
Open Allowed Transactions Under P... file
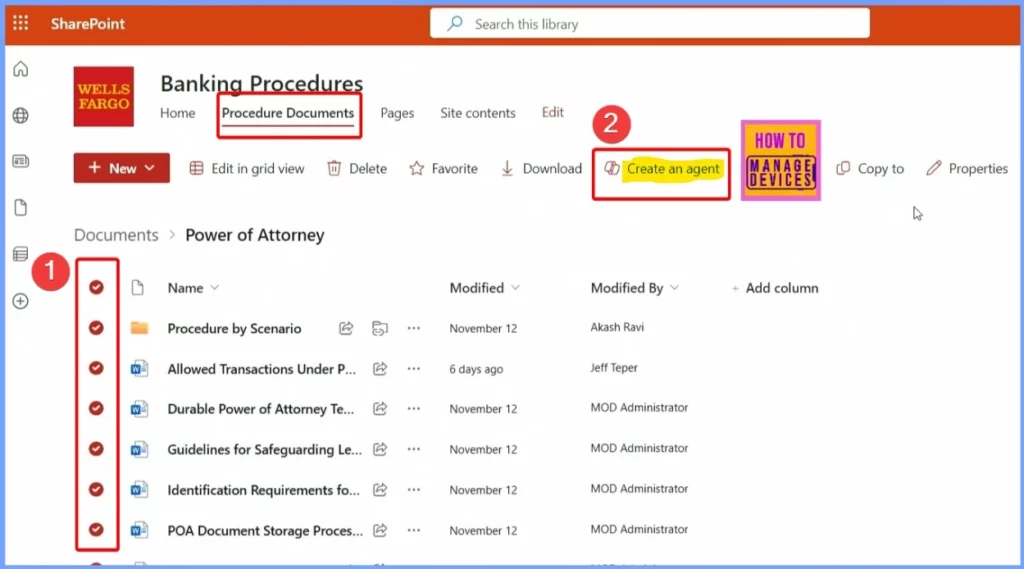click(261, 369)
